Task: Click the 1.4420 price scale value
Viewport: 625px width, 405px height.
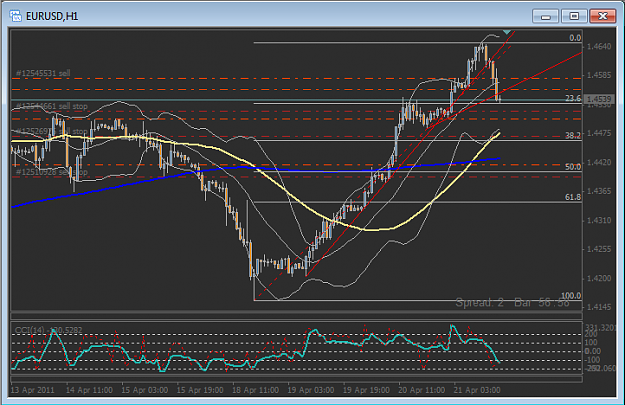Action: click(599, 162)
